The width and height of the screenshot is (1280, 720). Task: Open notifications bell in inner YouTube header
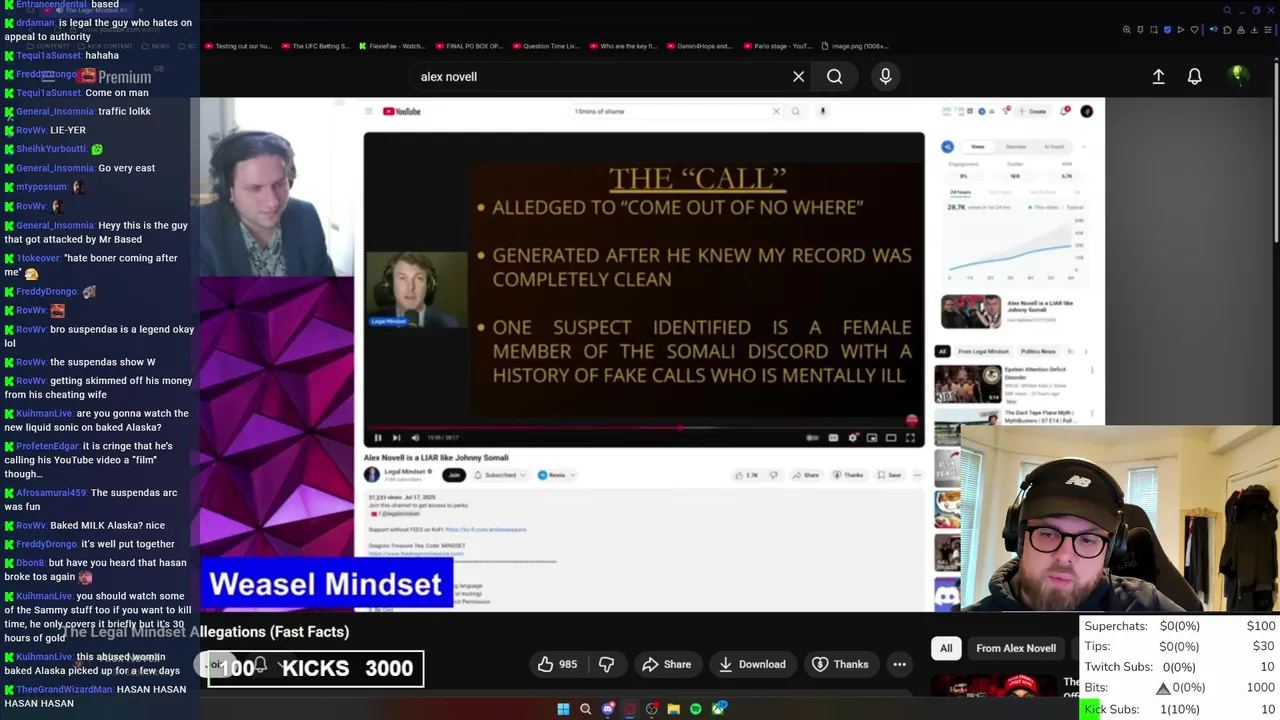pos(1065,111)
